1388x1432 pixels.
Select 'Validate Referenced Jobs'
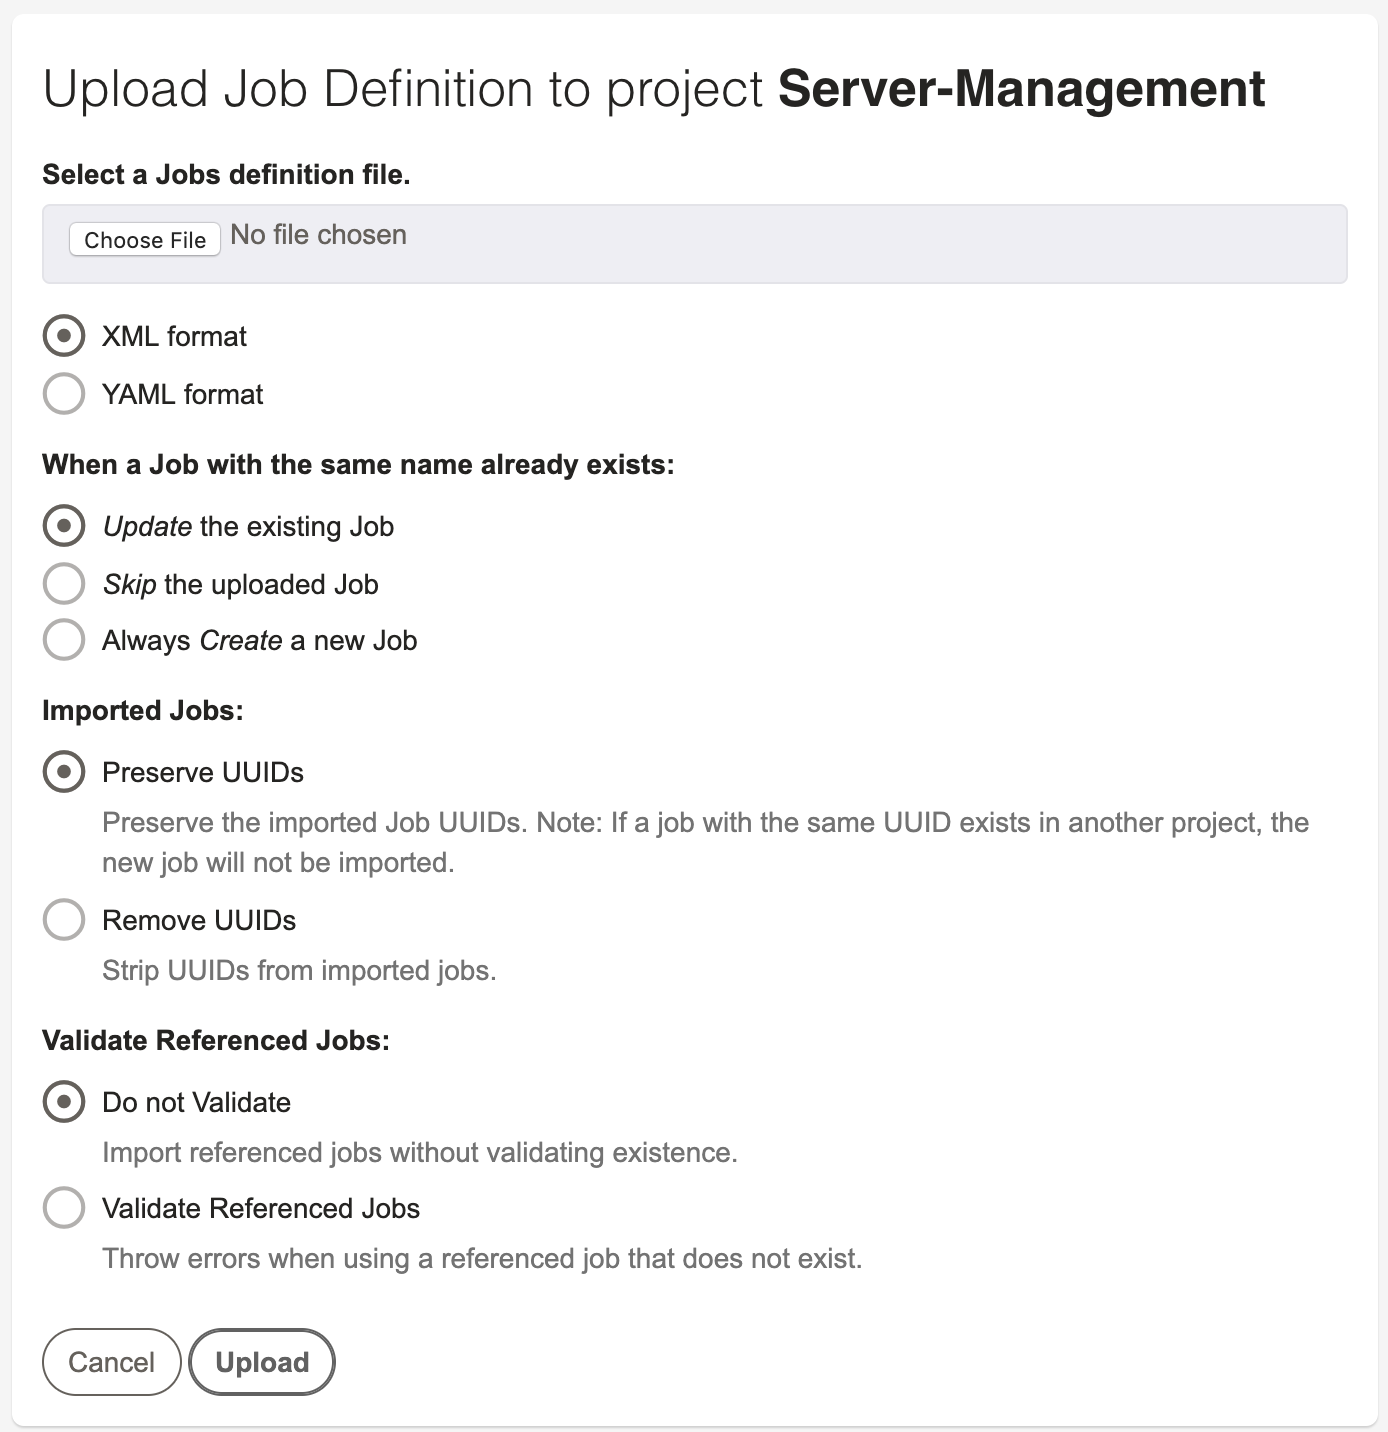pyautogui.click(x=63, y=1207)
